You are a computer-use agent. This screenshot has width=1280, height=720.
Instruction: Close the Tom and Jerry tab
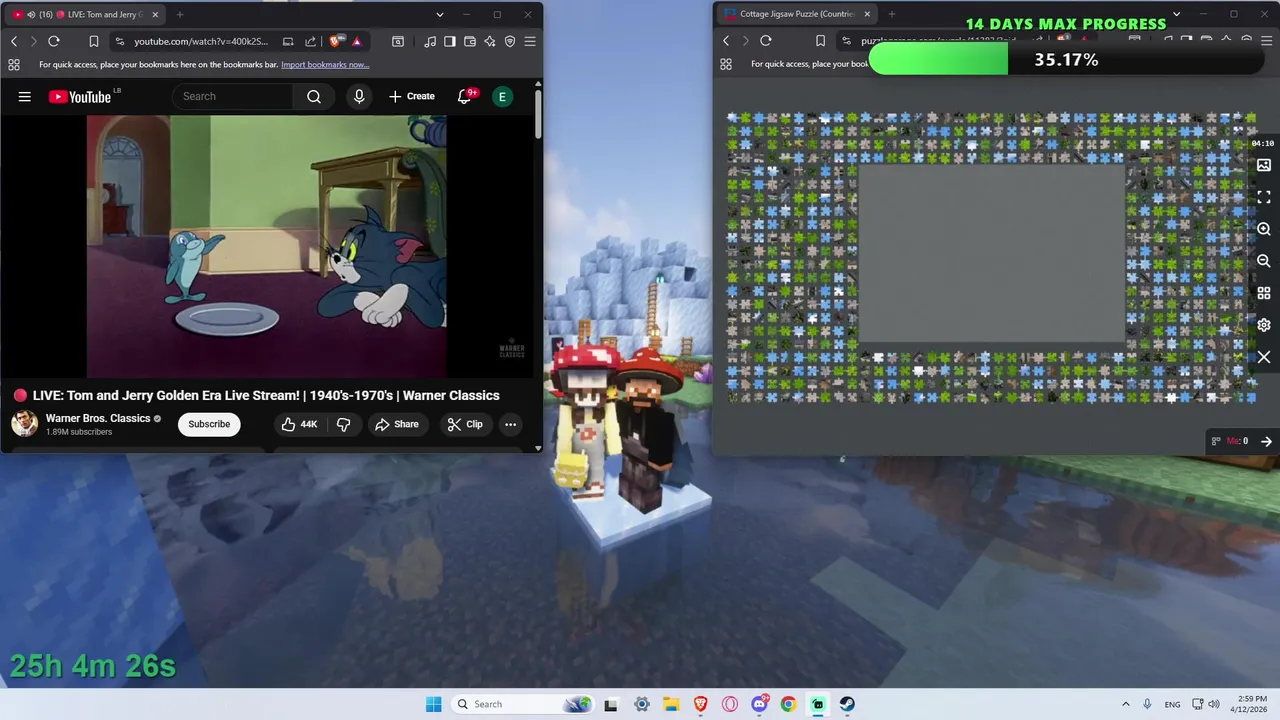155,15
